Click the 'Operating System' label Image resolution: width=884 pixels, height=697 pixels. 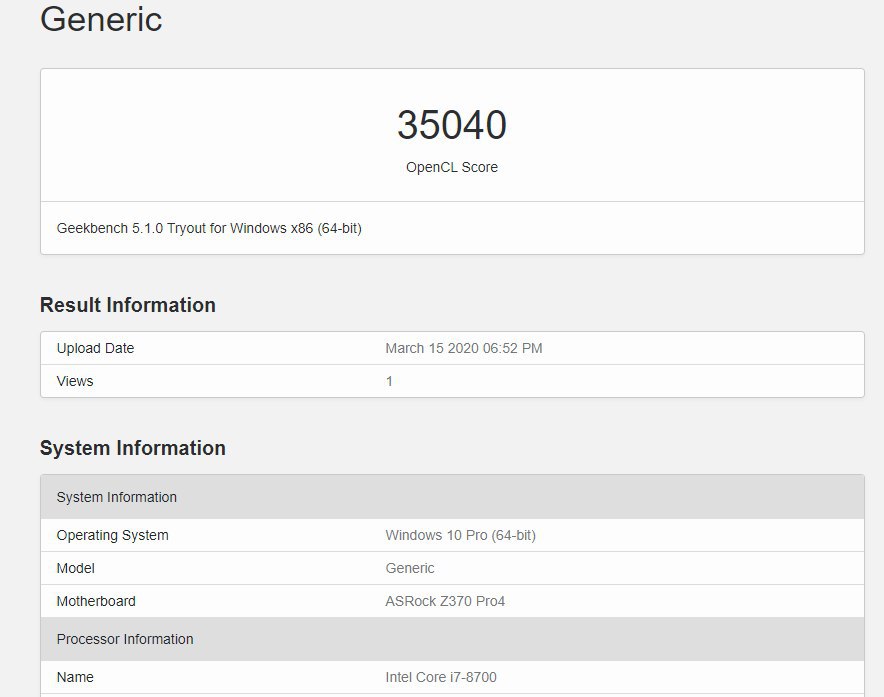[113, 535]
